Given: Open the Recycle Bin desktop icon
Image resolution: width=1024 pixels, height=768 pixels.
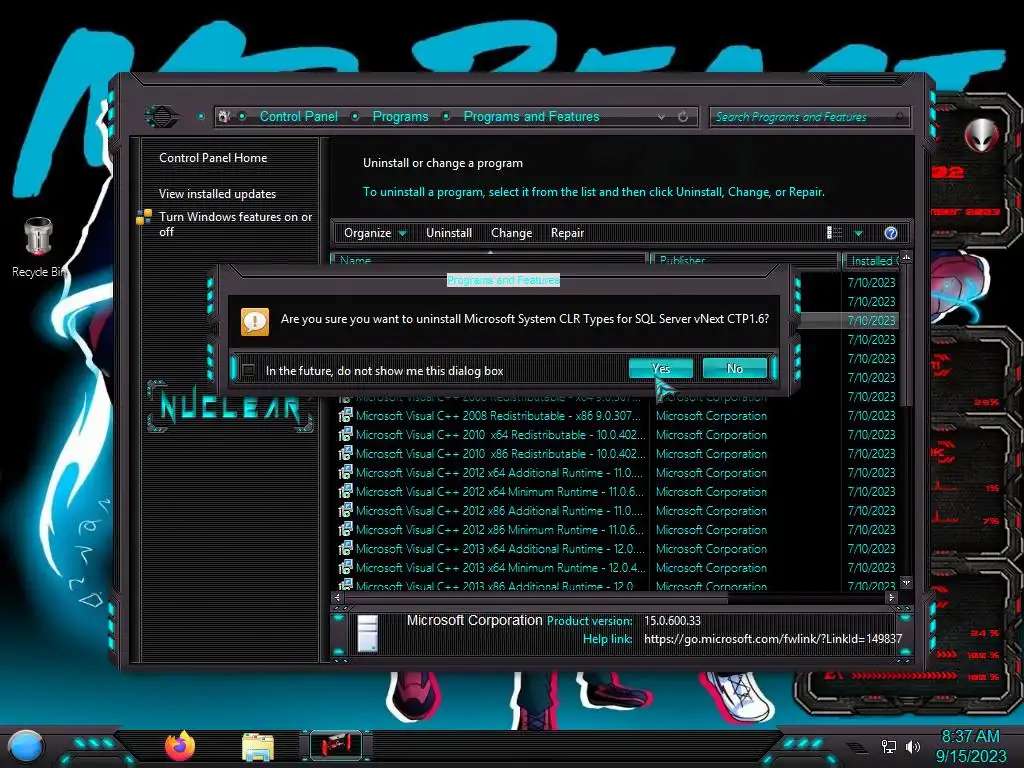Looking at the screenshot, I should tap(39, 248).
